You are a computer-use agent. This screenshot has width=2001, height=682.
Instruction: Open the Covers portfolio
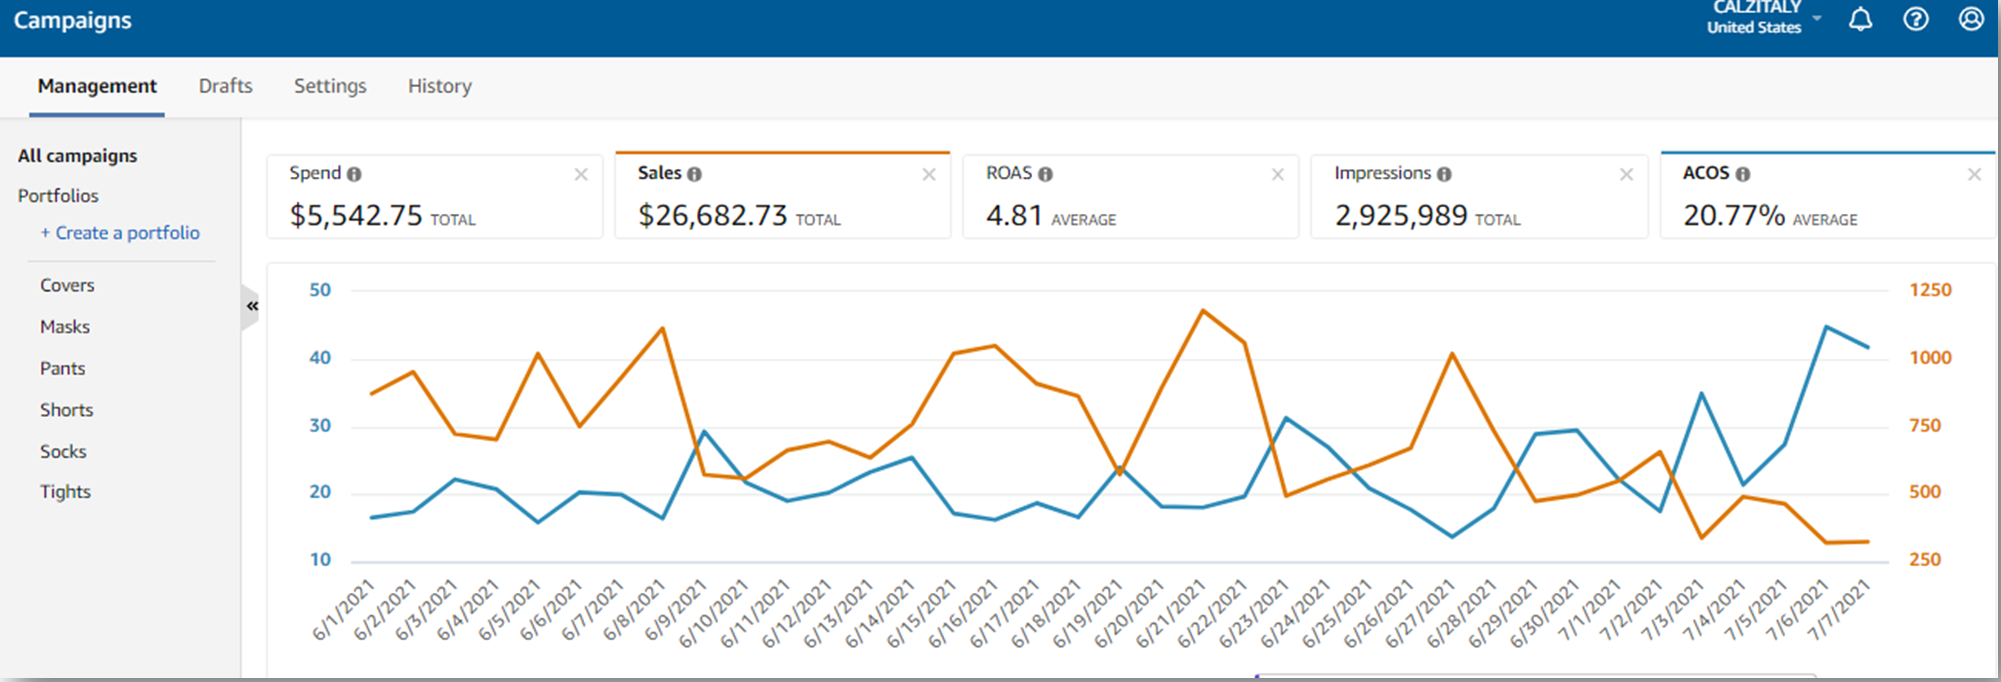click(67, 285)
